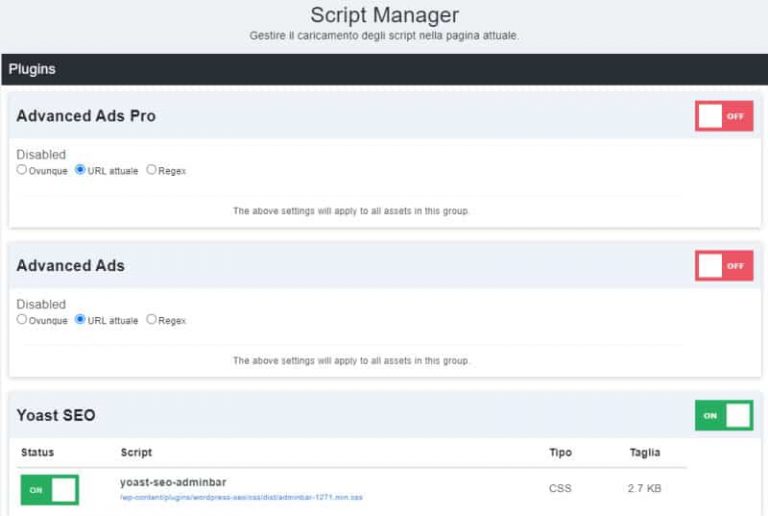
Task: Toggle the Advanced Ads OFF switch
Action: 724,266
